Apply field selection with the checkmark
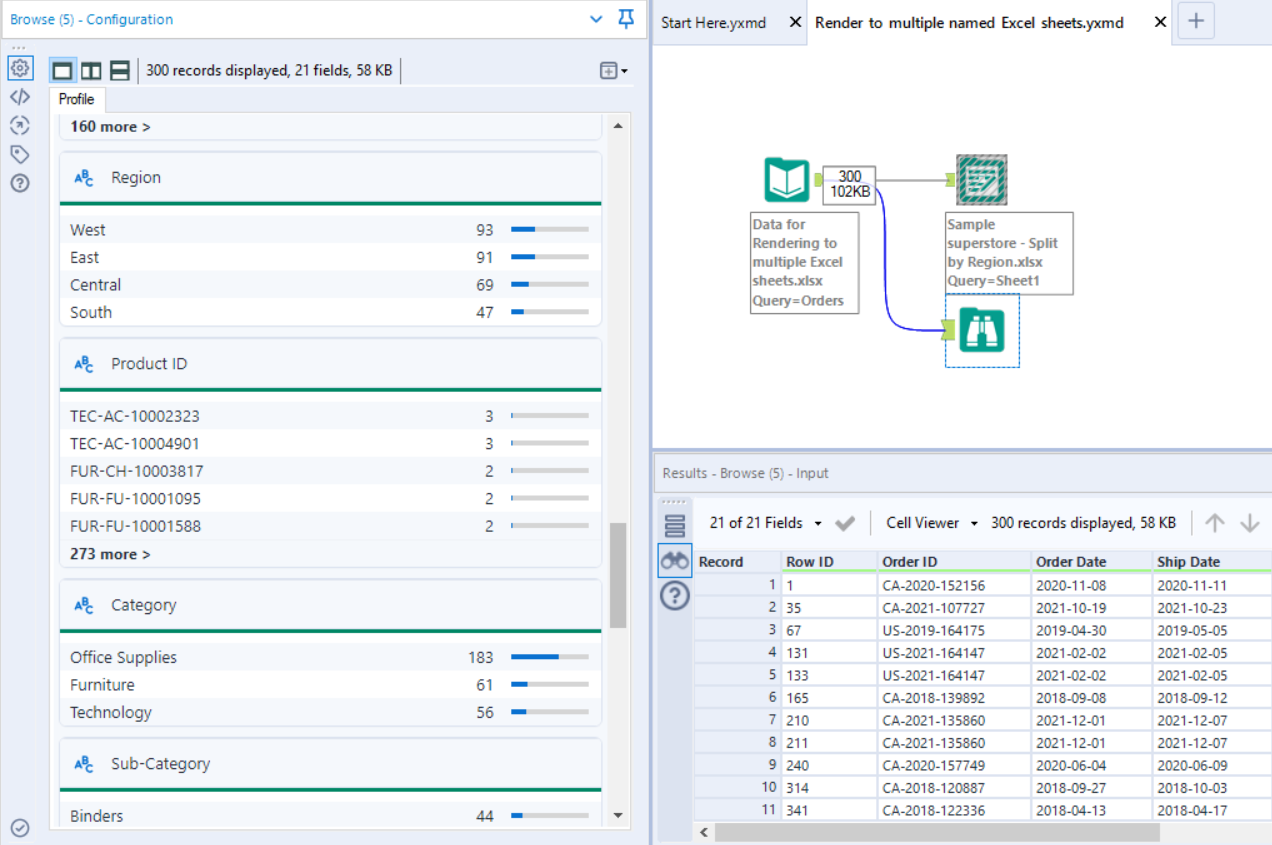The height and width of the screenshot is (845, 1272). tap(846, 522)
